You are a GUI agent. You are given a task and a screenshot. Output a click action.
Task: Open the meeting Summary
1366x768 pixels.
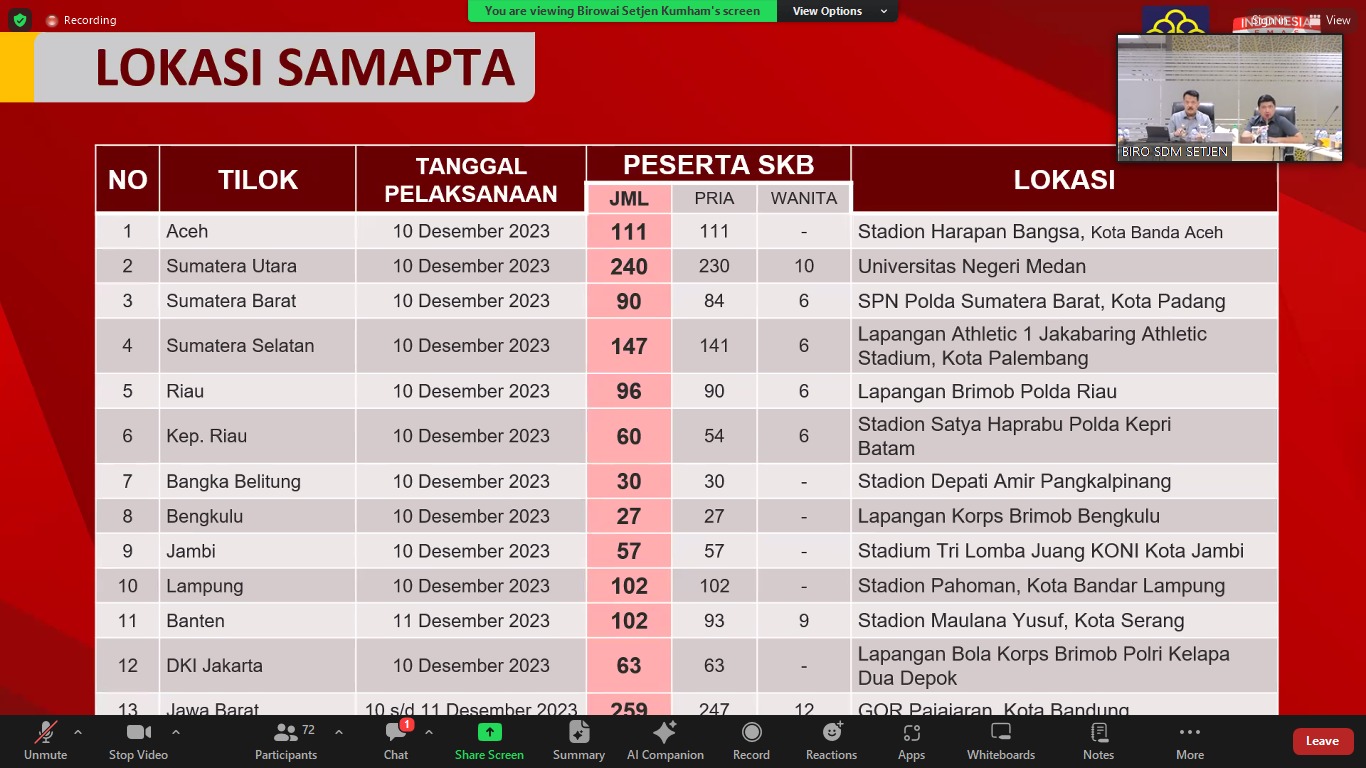(578, 740)
